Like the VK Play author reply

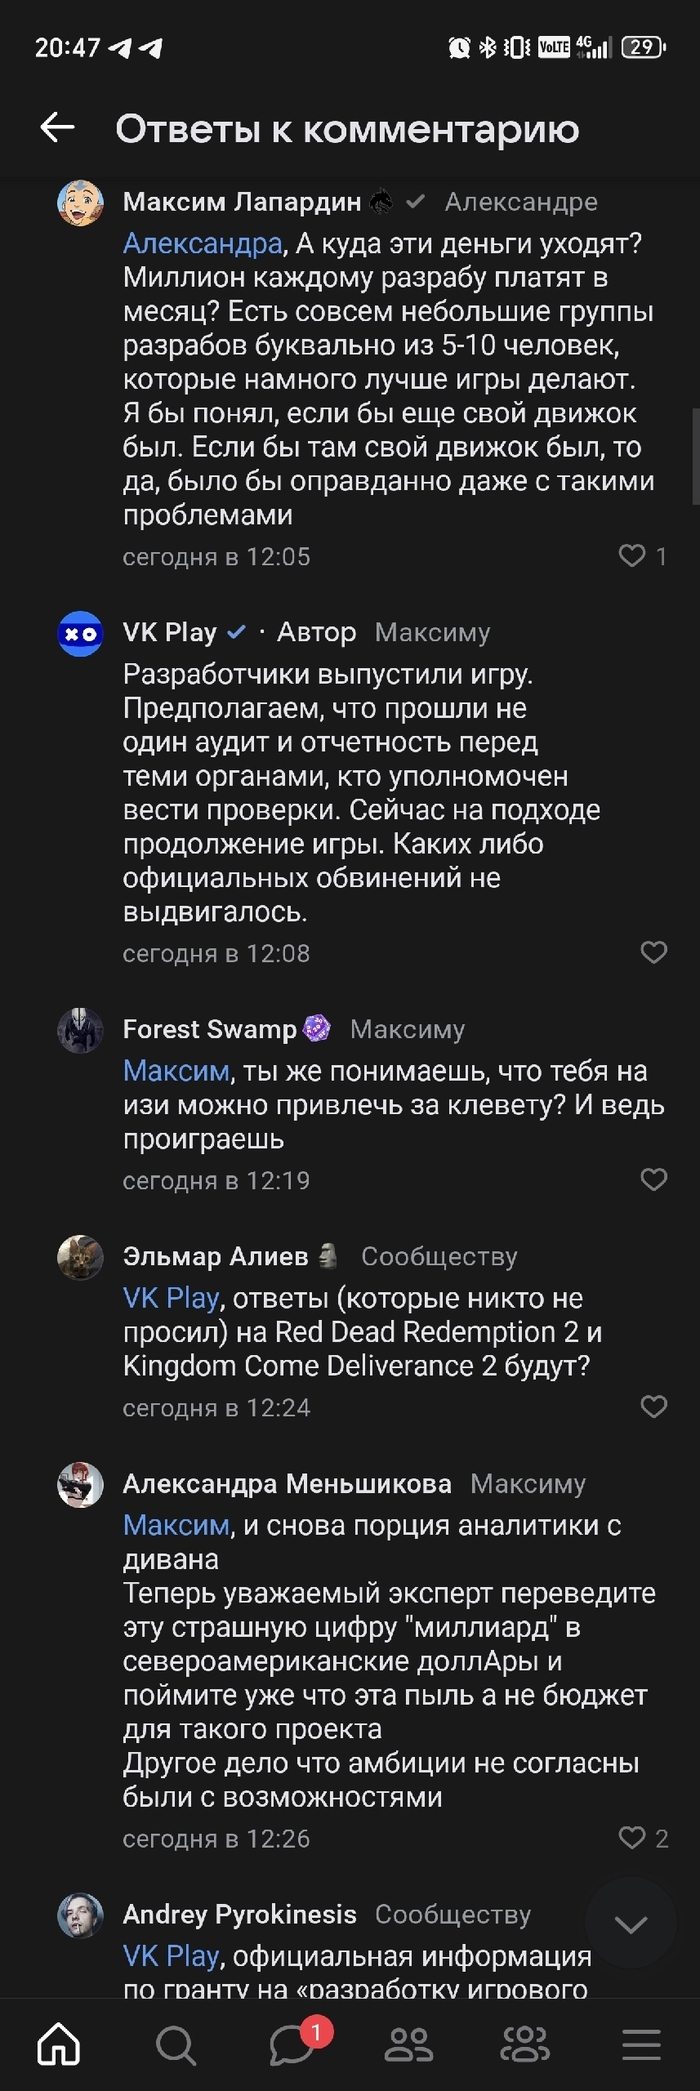(654, 952)
